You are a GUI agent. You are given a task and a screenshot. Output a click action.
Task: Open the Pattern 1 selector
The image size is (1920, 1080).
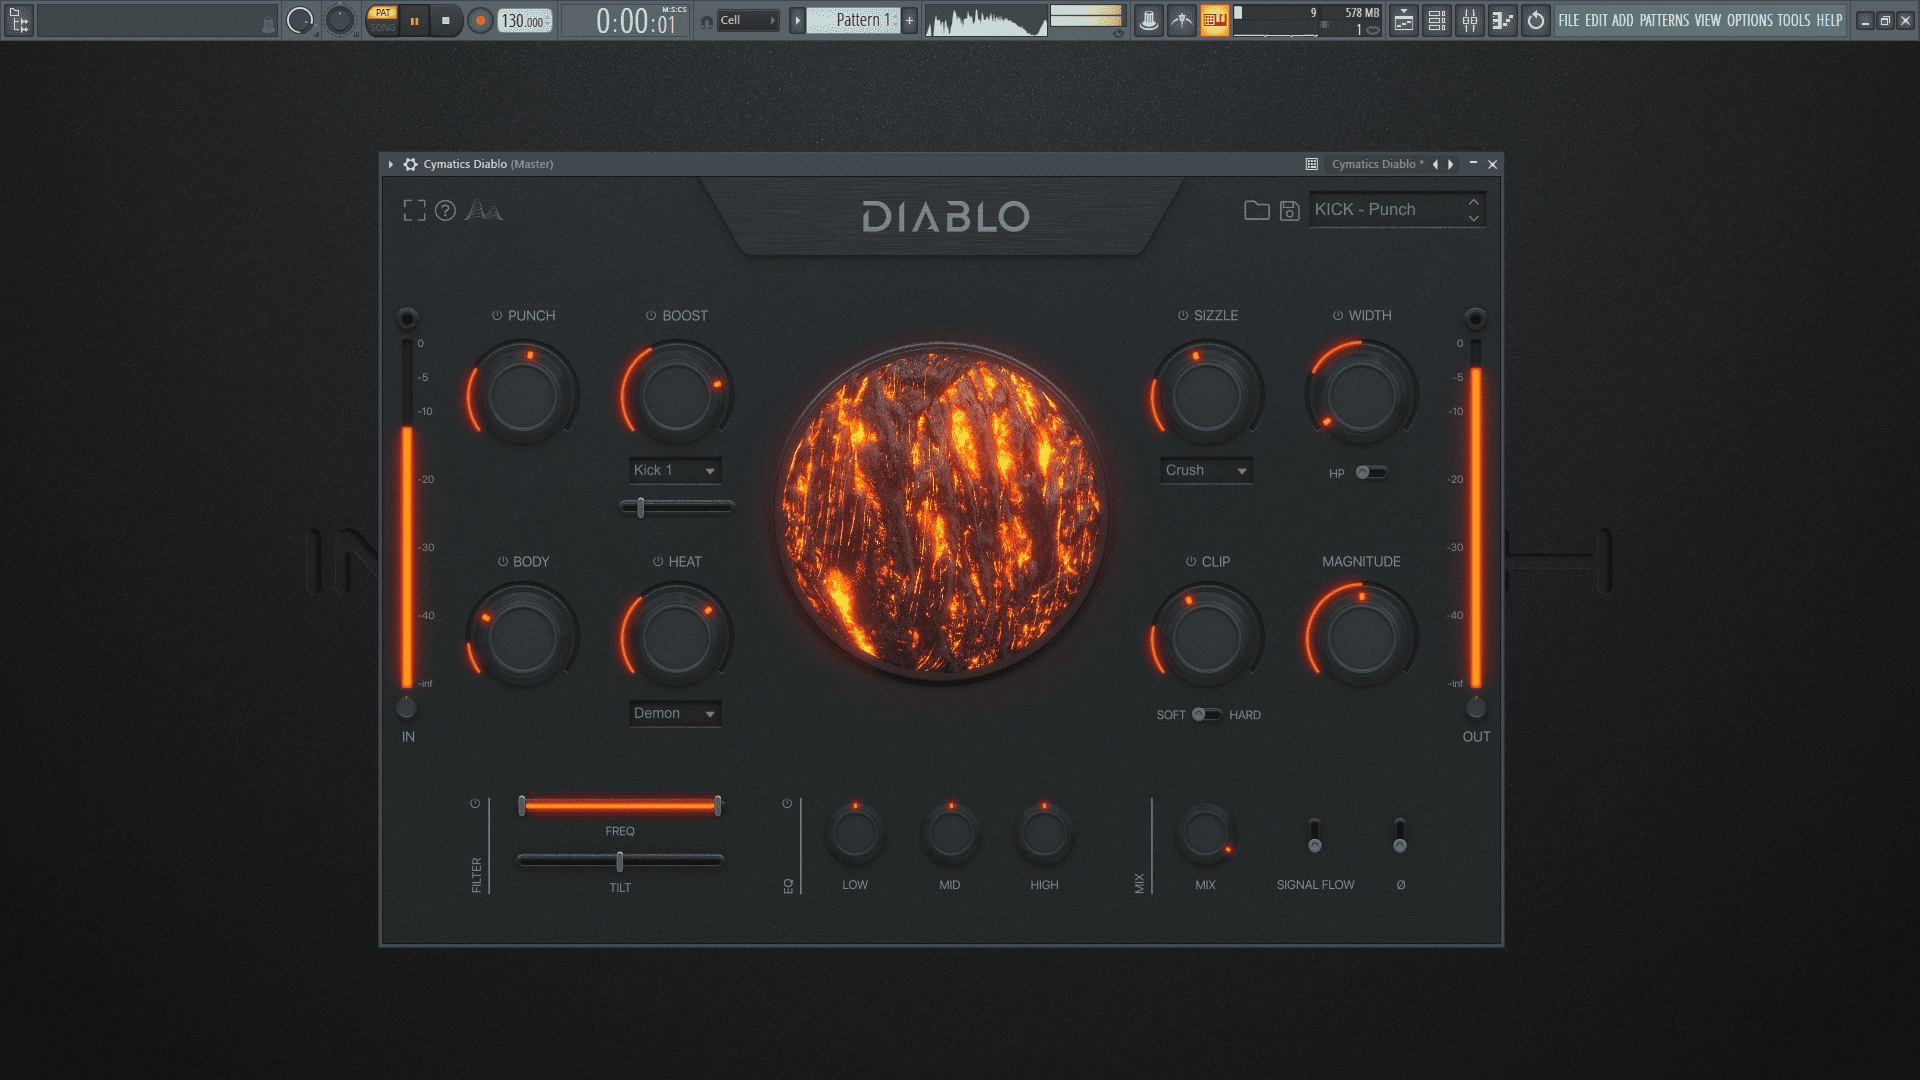(x=853, y=20)
